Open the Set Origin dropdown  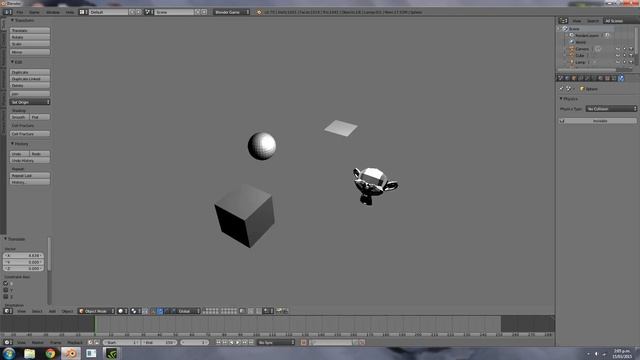(x=30, y=102)
